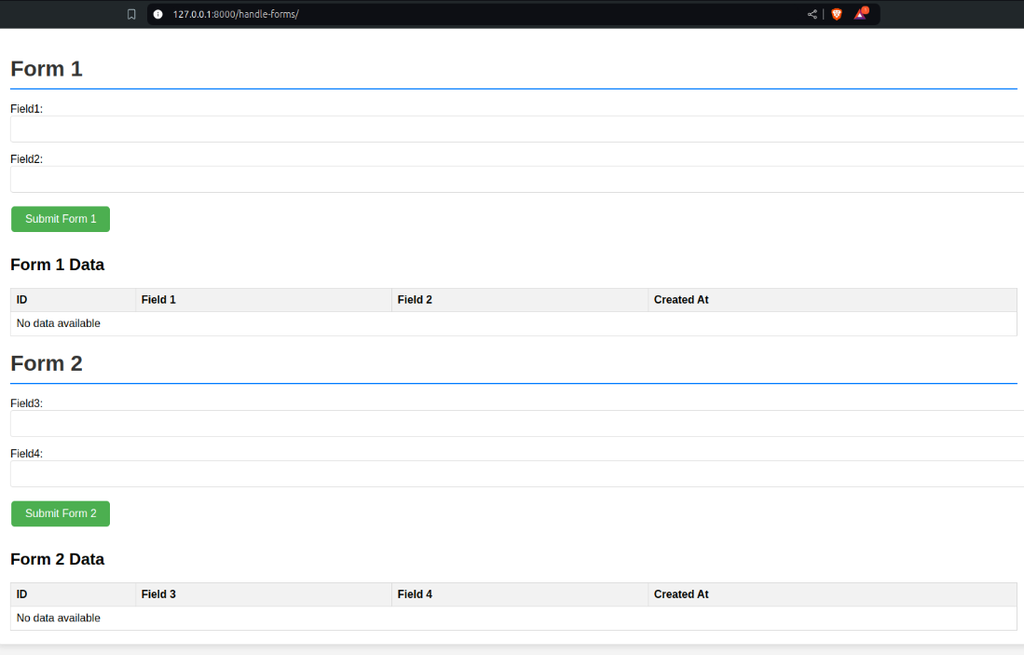The image size is (1024, 655).
Task: Click the bookmark icon in address bar
Action: pos(131,14)
